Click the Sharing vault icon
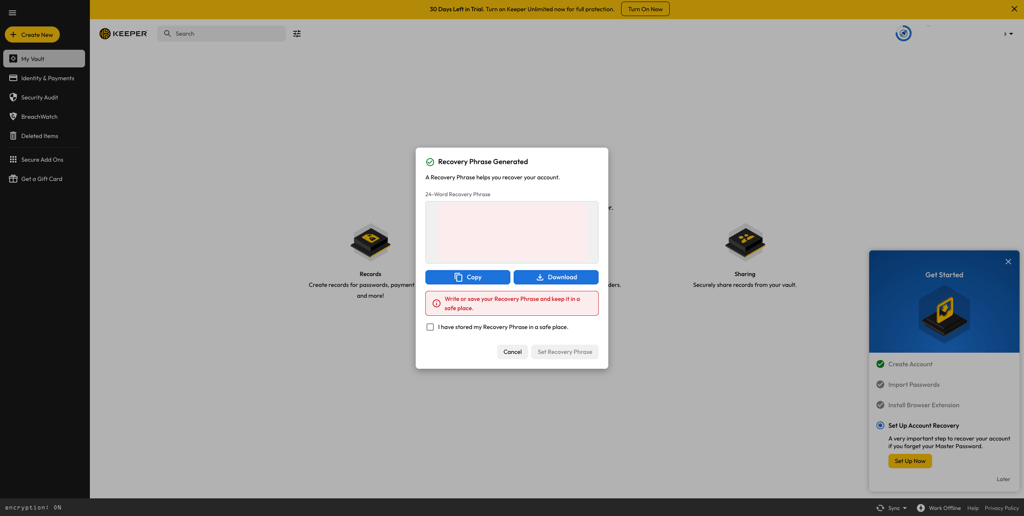 [x=744, y=242]
